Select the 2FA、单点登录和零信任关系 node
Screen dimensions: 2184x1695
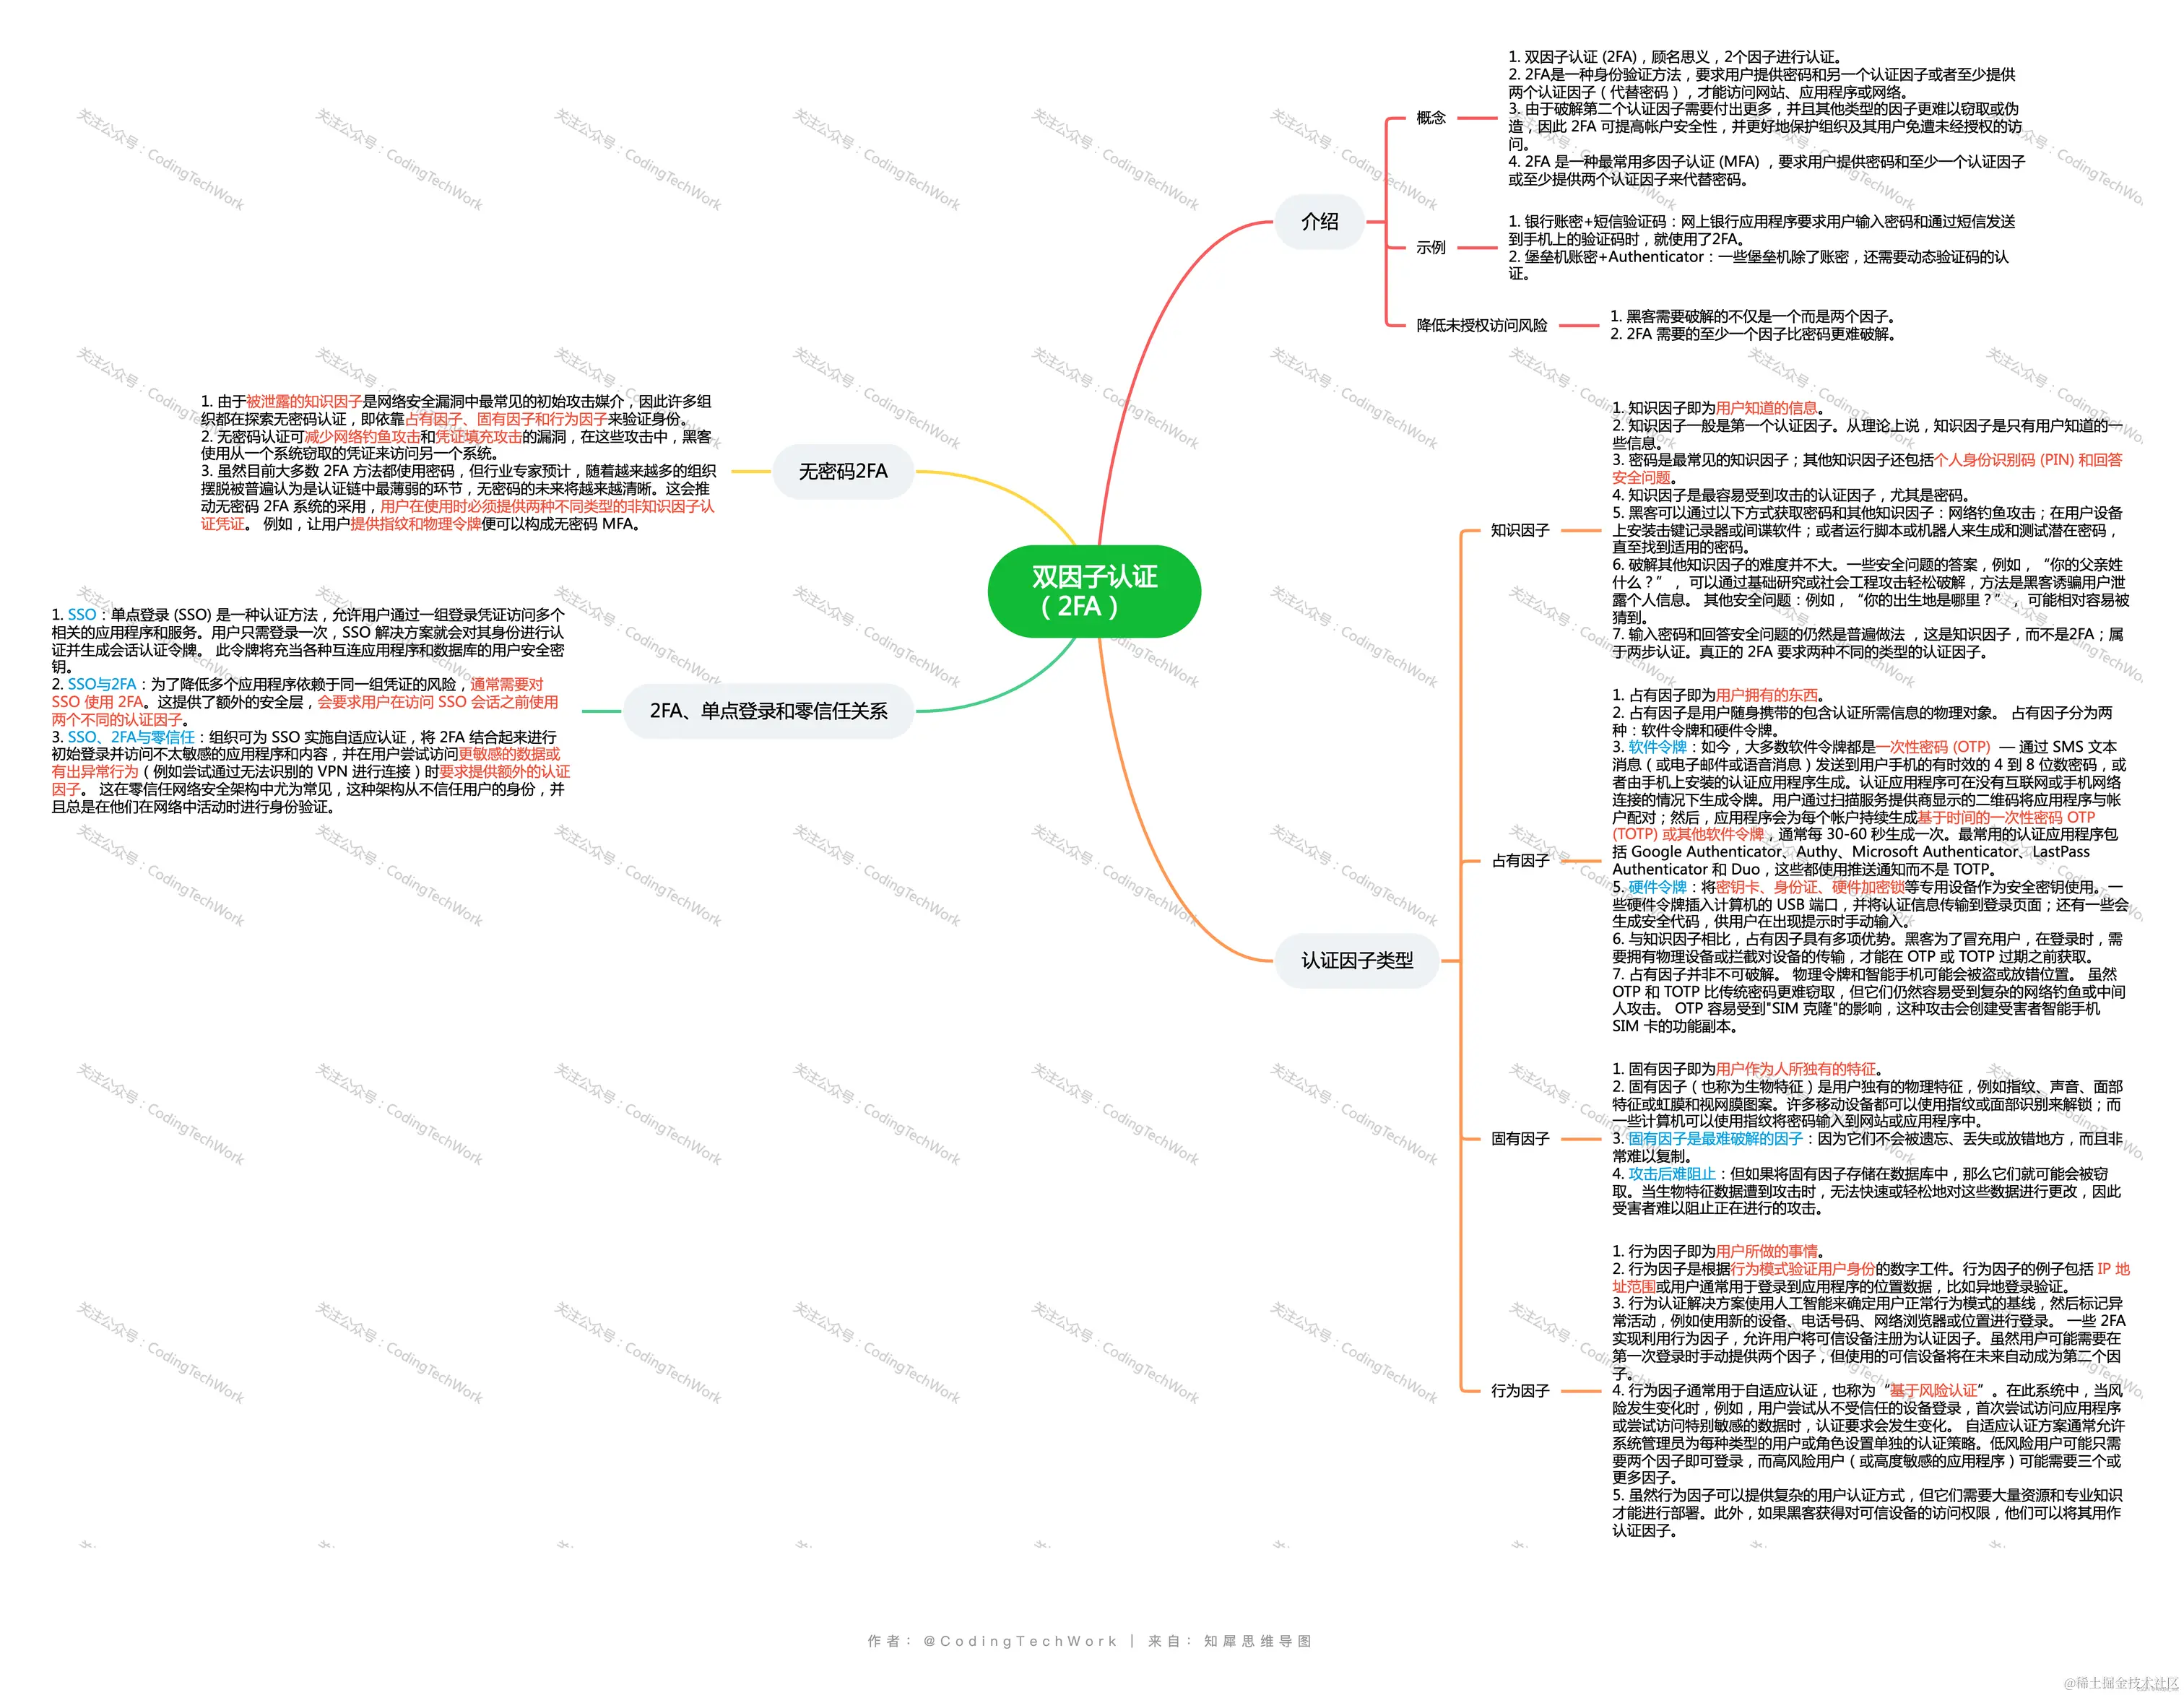(768, 711)
